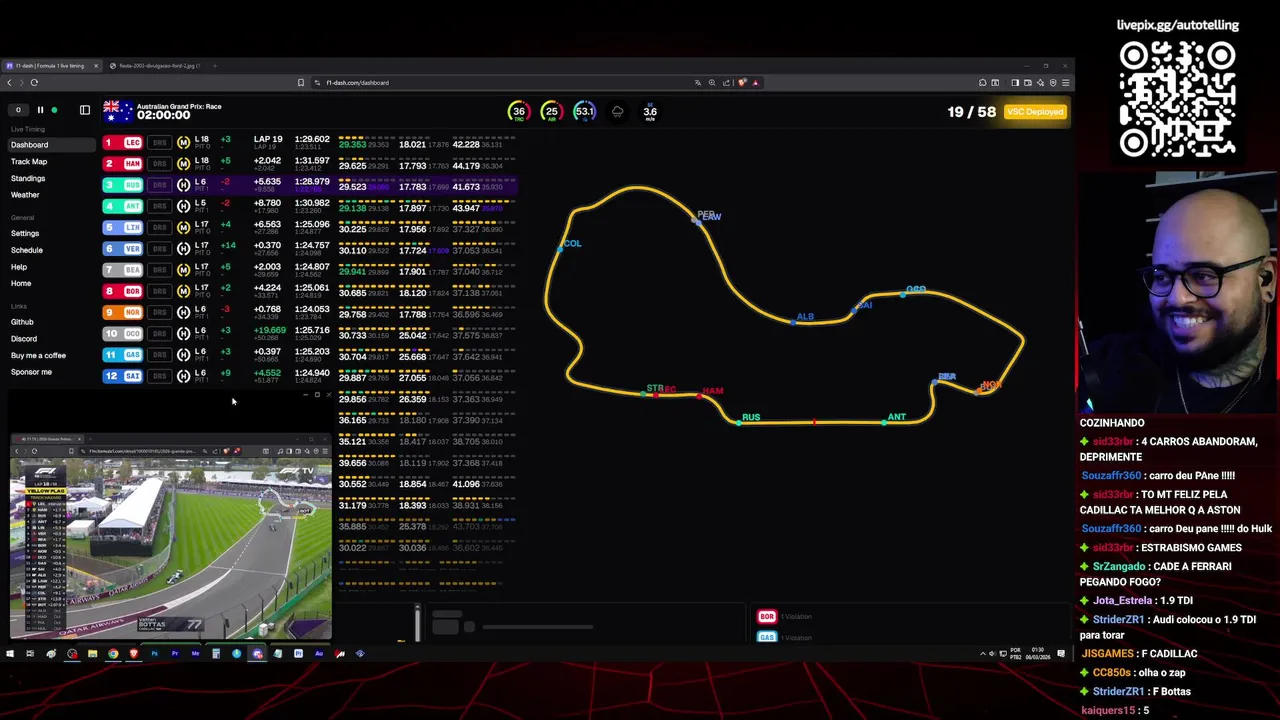This screenshot has width=1280, height=720.
Task: Click the green live status dot
Action: tap(54, 110)
